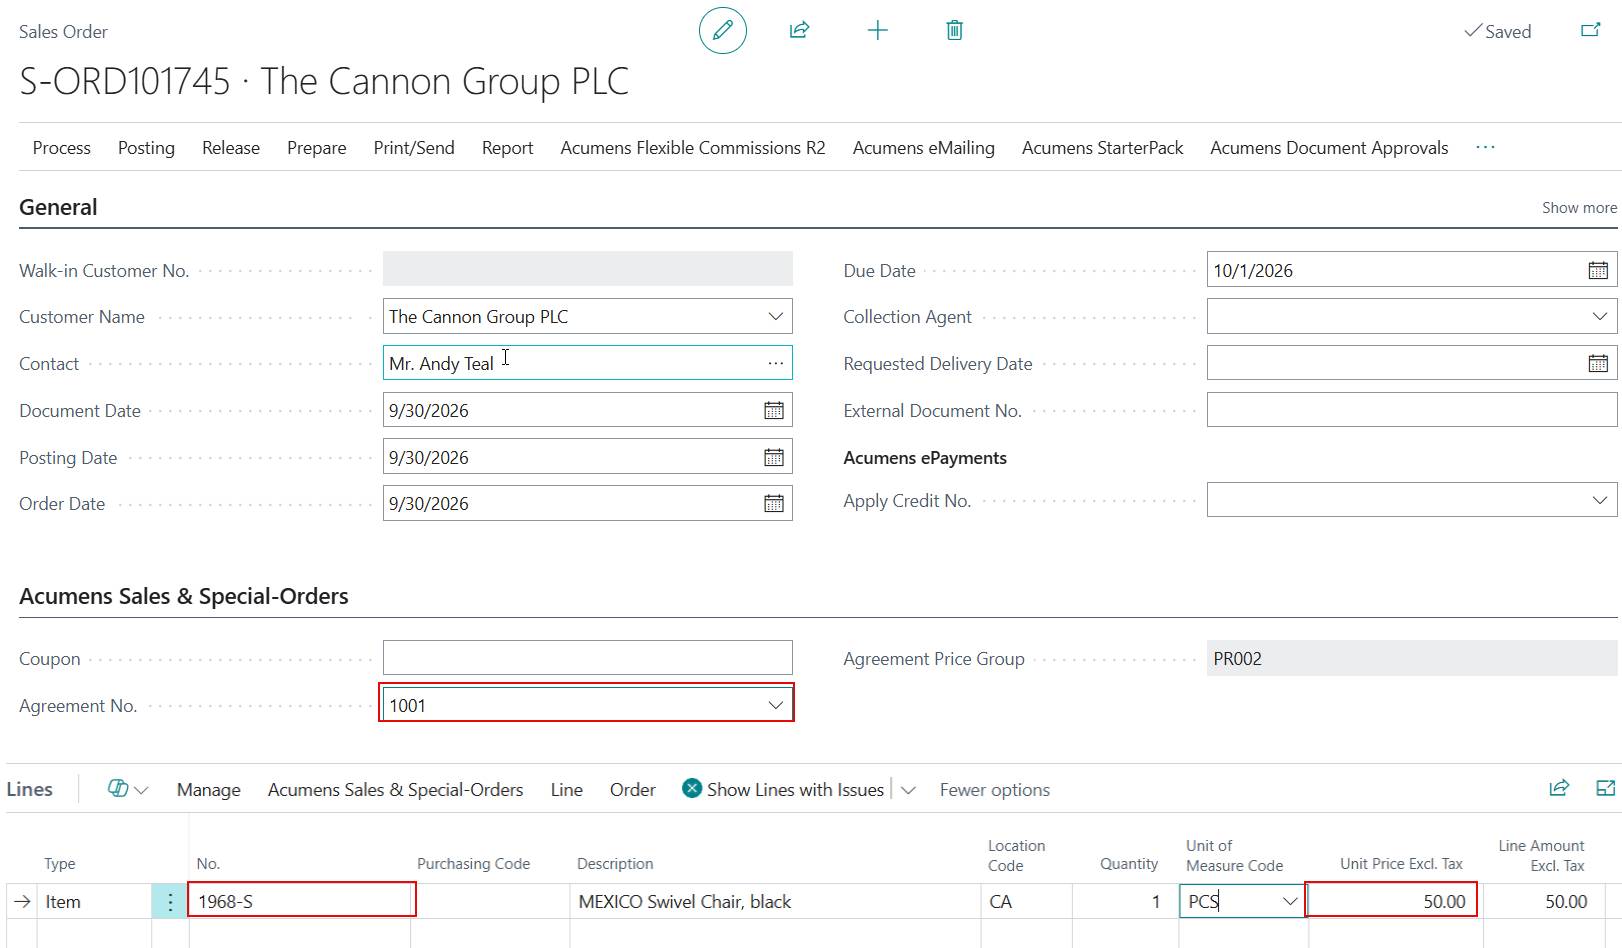The image size is (1622, 948).
Task: Collapse the General section header
Action: (58, 207)
